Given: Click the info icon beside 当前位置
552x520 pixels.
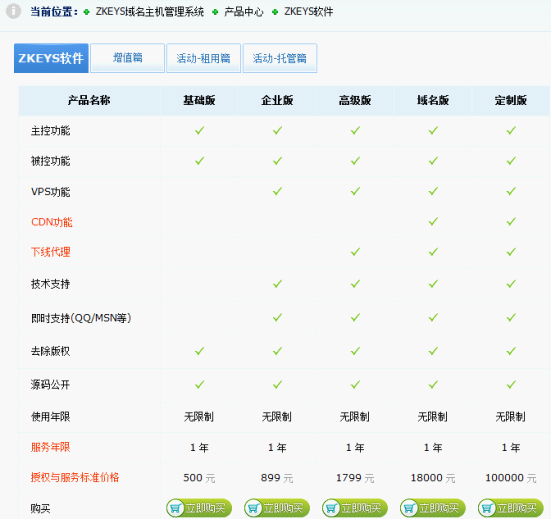Looking at the screenshot, I should [13, 11].
